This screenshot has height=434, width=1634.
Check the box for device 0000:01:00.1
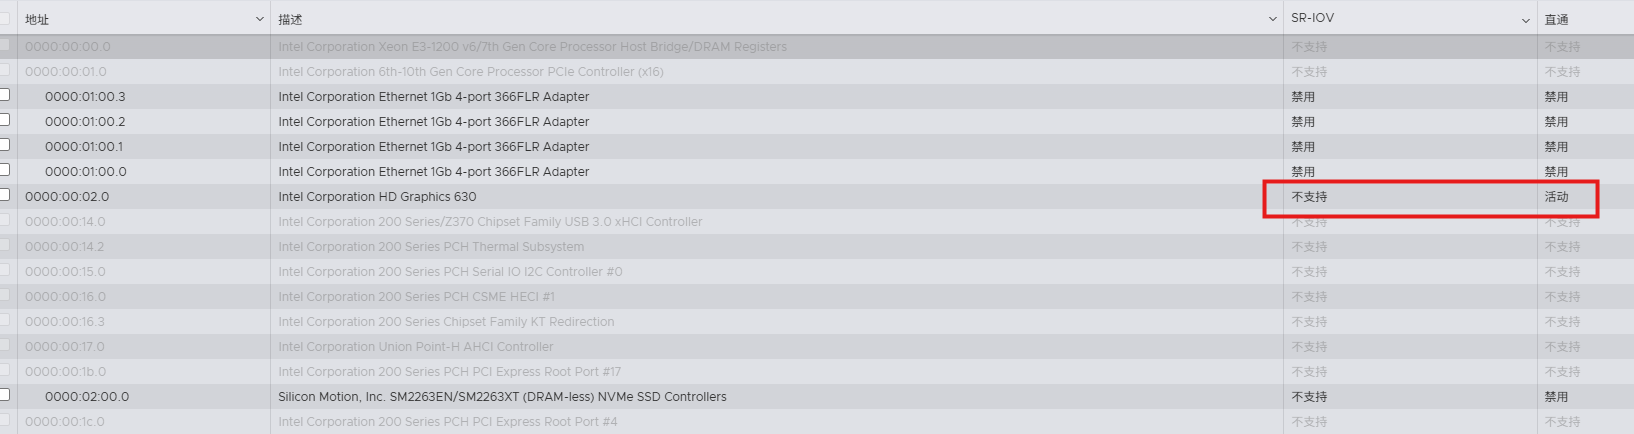[5, 145]
